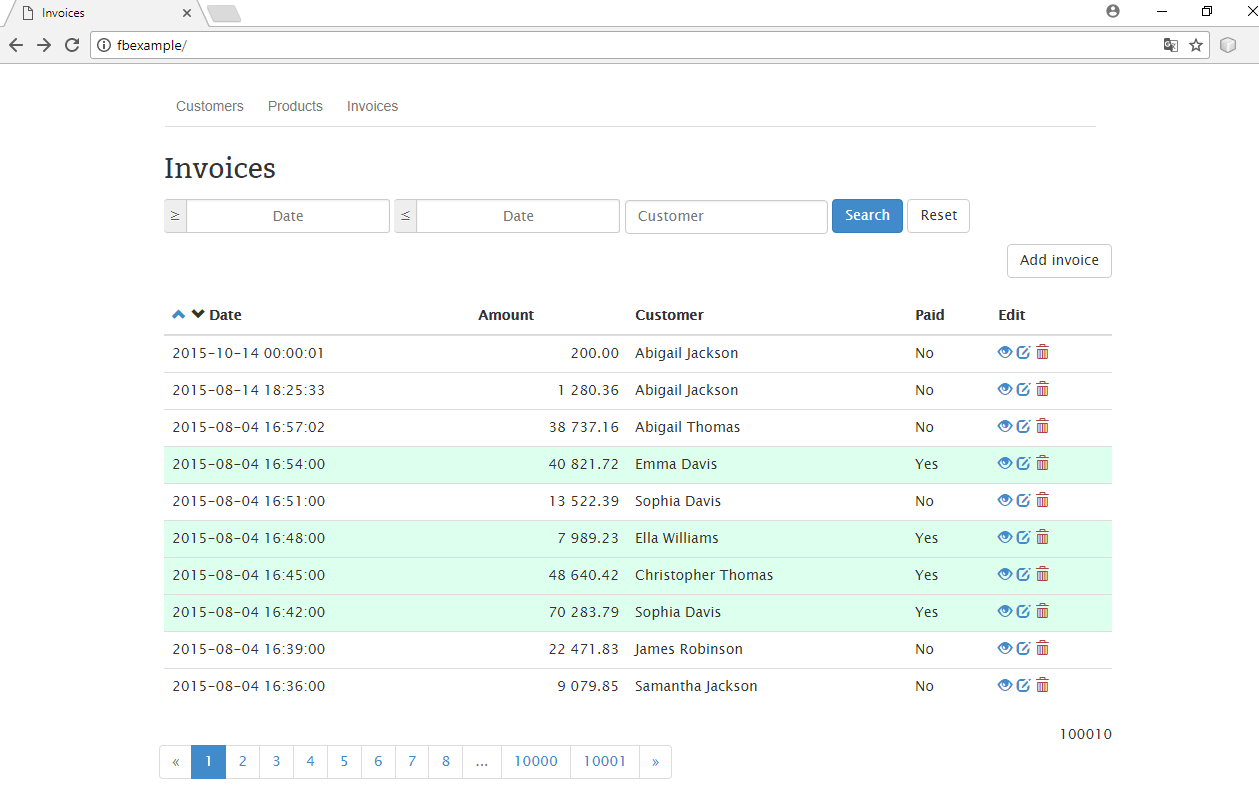
Task: Open the Products menu item
Action: 295,106
